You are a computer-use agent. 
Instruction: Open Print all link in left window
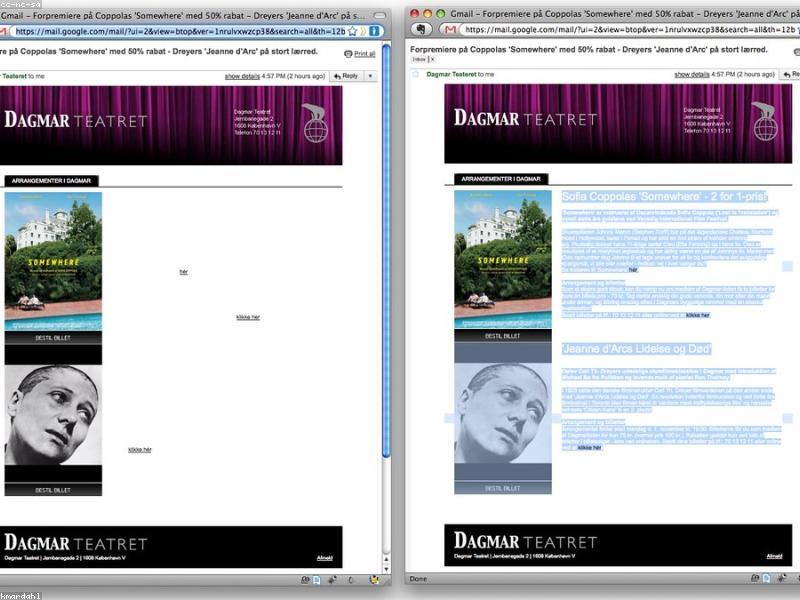point(364,54)
